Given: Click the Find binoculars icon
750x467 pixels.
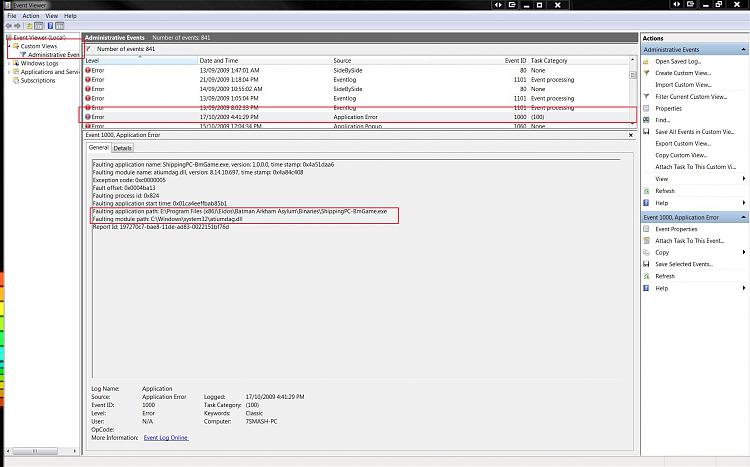Looking at the screenshot, I should [x=646, y=120].
